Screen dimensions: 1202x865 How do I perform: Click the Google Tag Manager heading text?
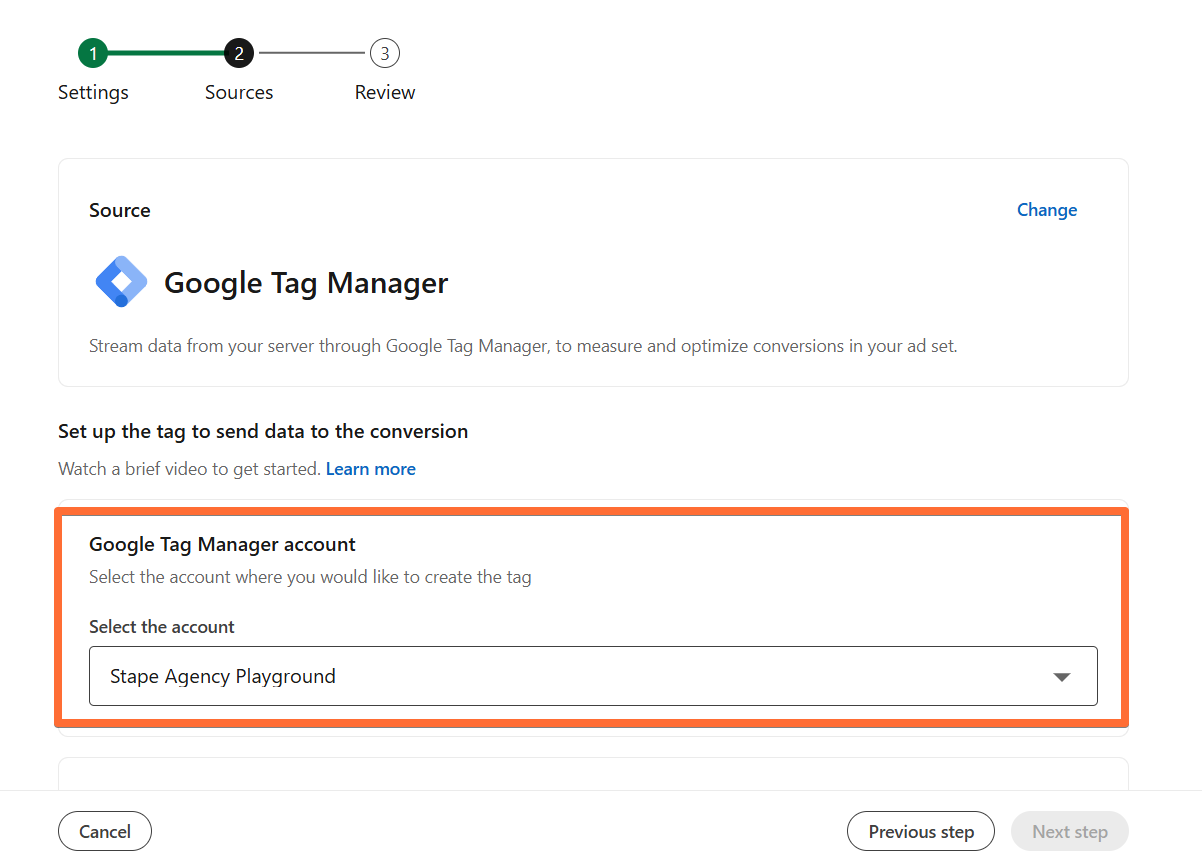click(306, 283)
